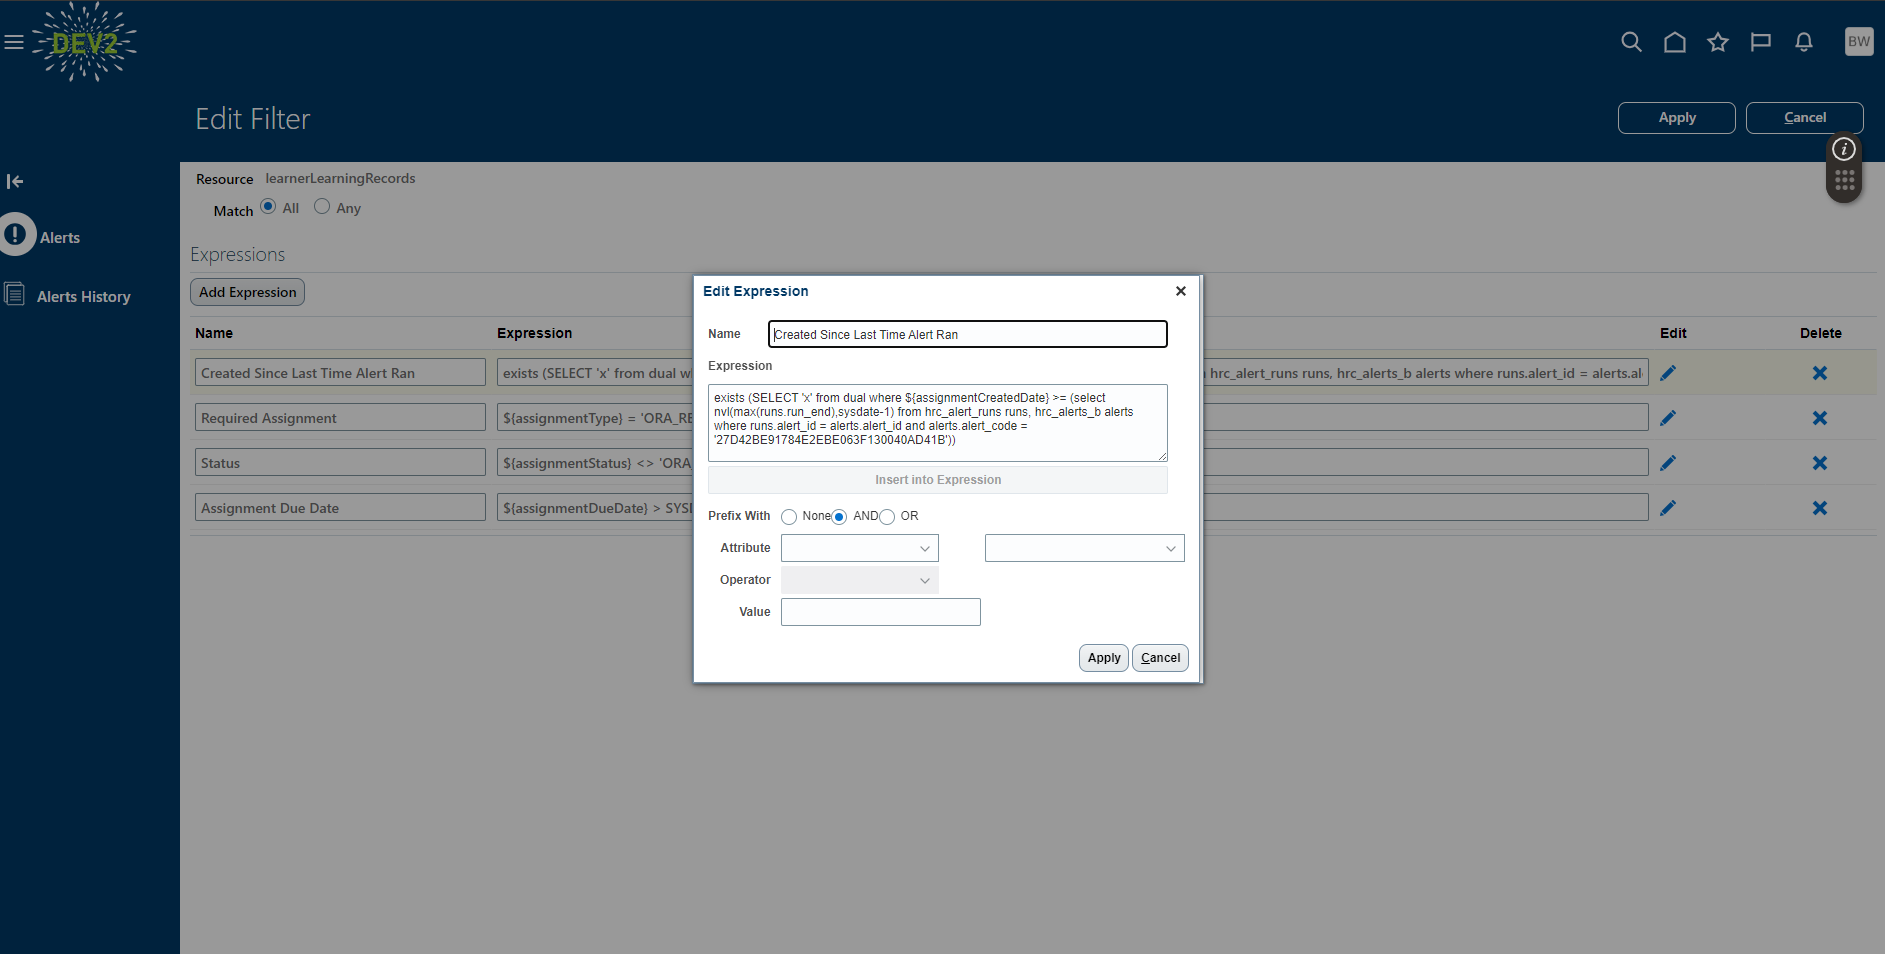
Task: Open notifications bell icon
Action: coord(1804,42)
